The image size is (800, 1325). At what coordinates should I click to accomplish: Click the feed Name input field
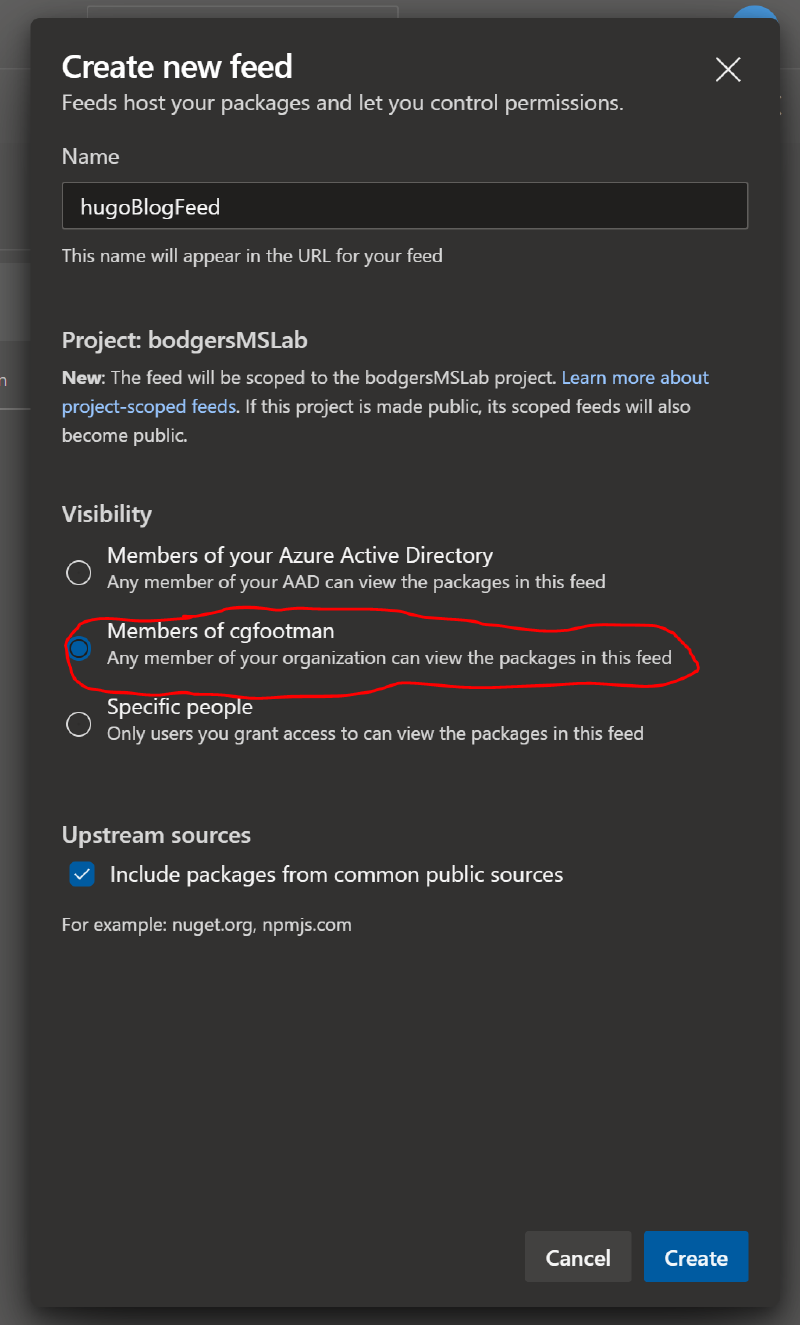point(404,206)
